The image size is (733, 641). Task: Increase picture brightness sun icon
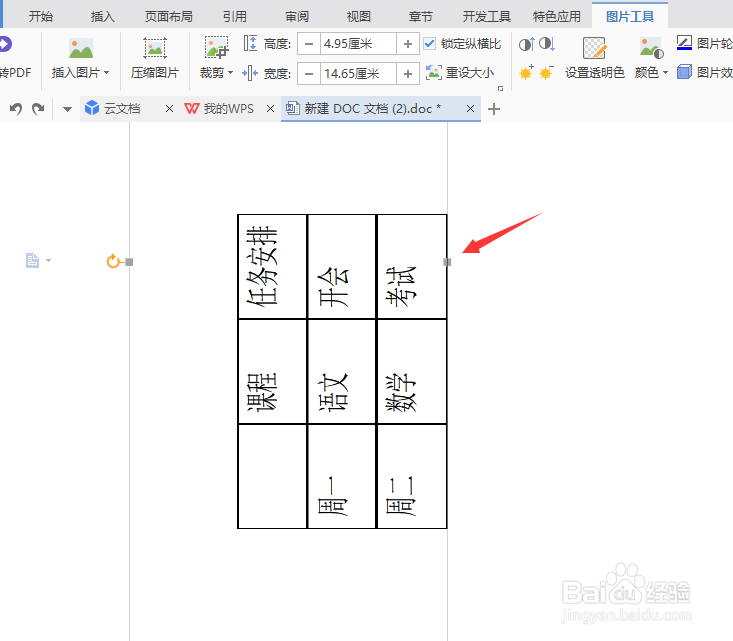[x=527, y=72]
